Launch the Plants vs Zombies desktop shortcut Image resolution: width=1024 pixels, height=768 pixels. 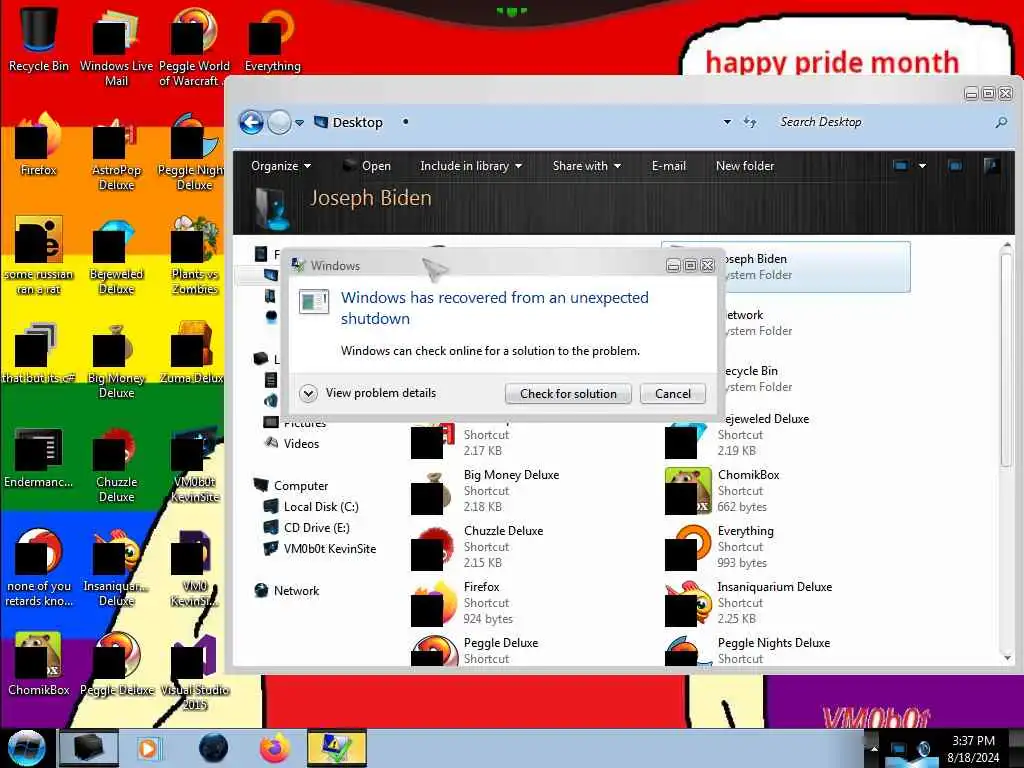[x=194, y=255]
